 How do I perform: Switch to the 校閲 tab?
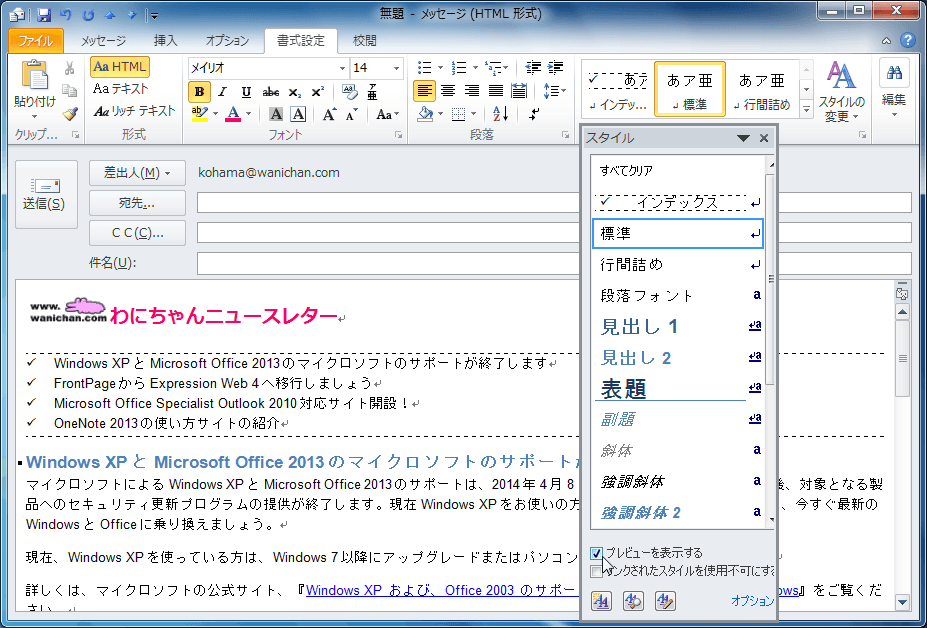(x=365, y=41)
